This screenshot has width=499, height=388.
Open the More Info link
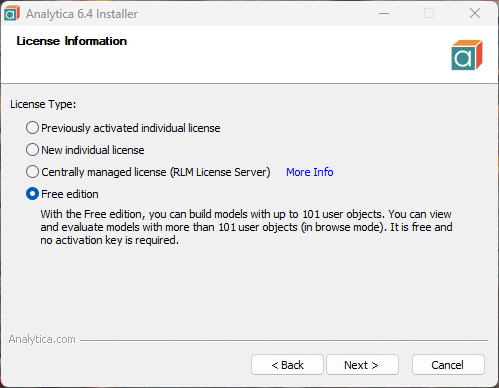pos(310,172)
